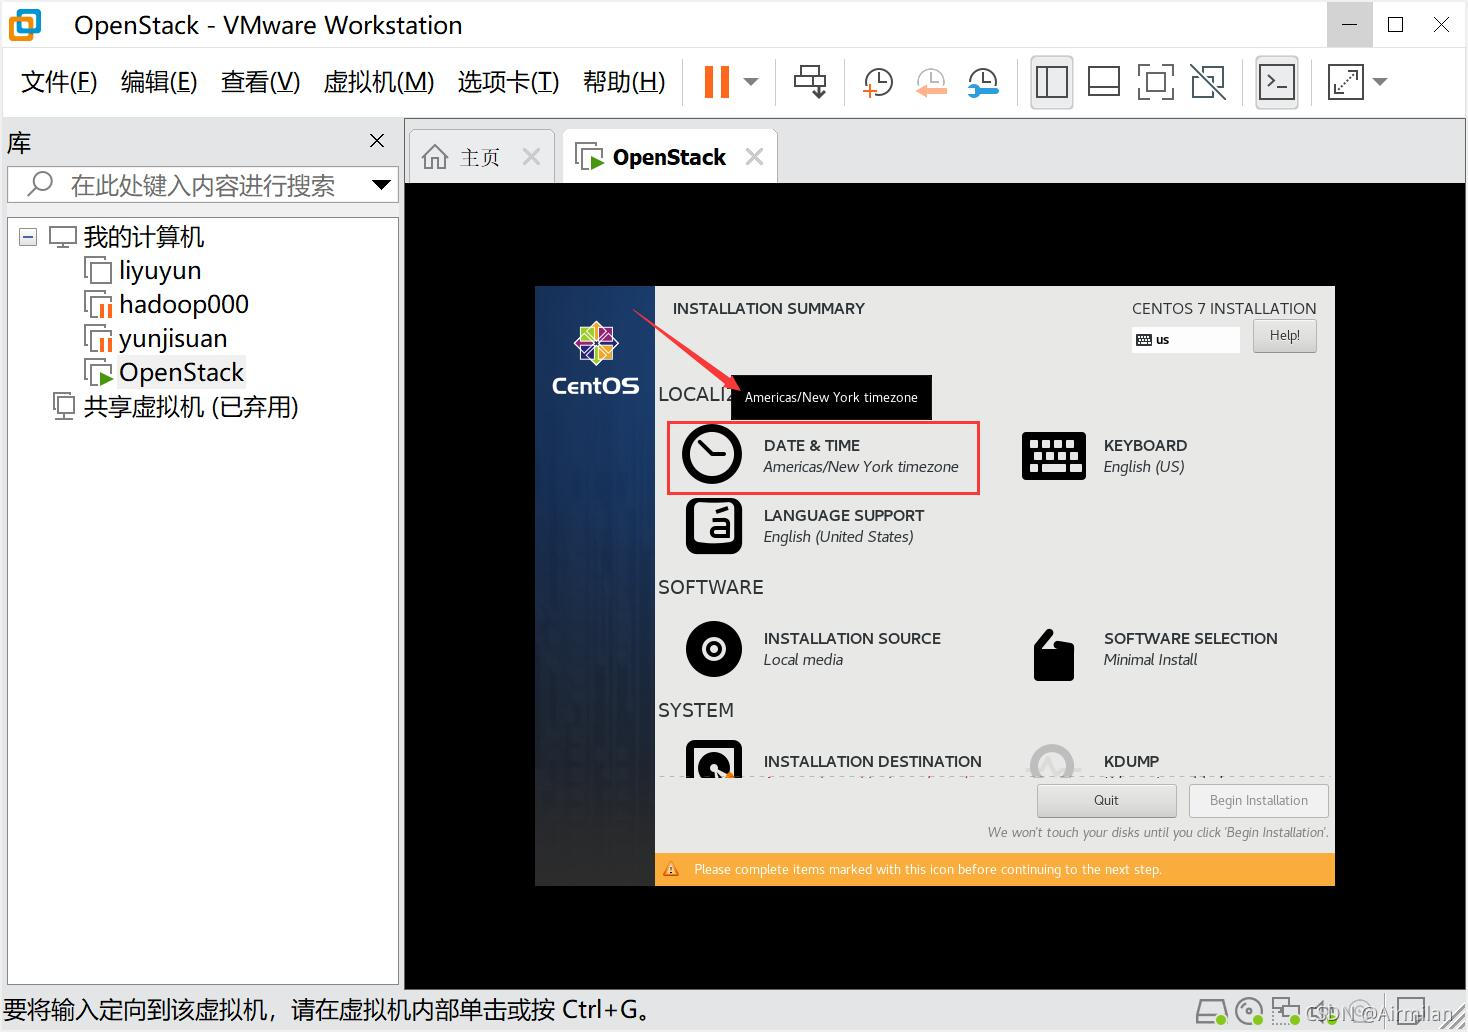Toggle the thumbnail bar view
Screen dimensions: 1468x1032
point(1104,82)
